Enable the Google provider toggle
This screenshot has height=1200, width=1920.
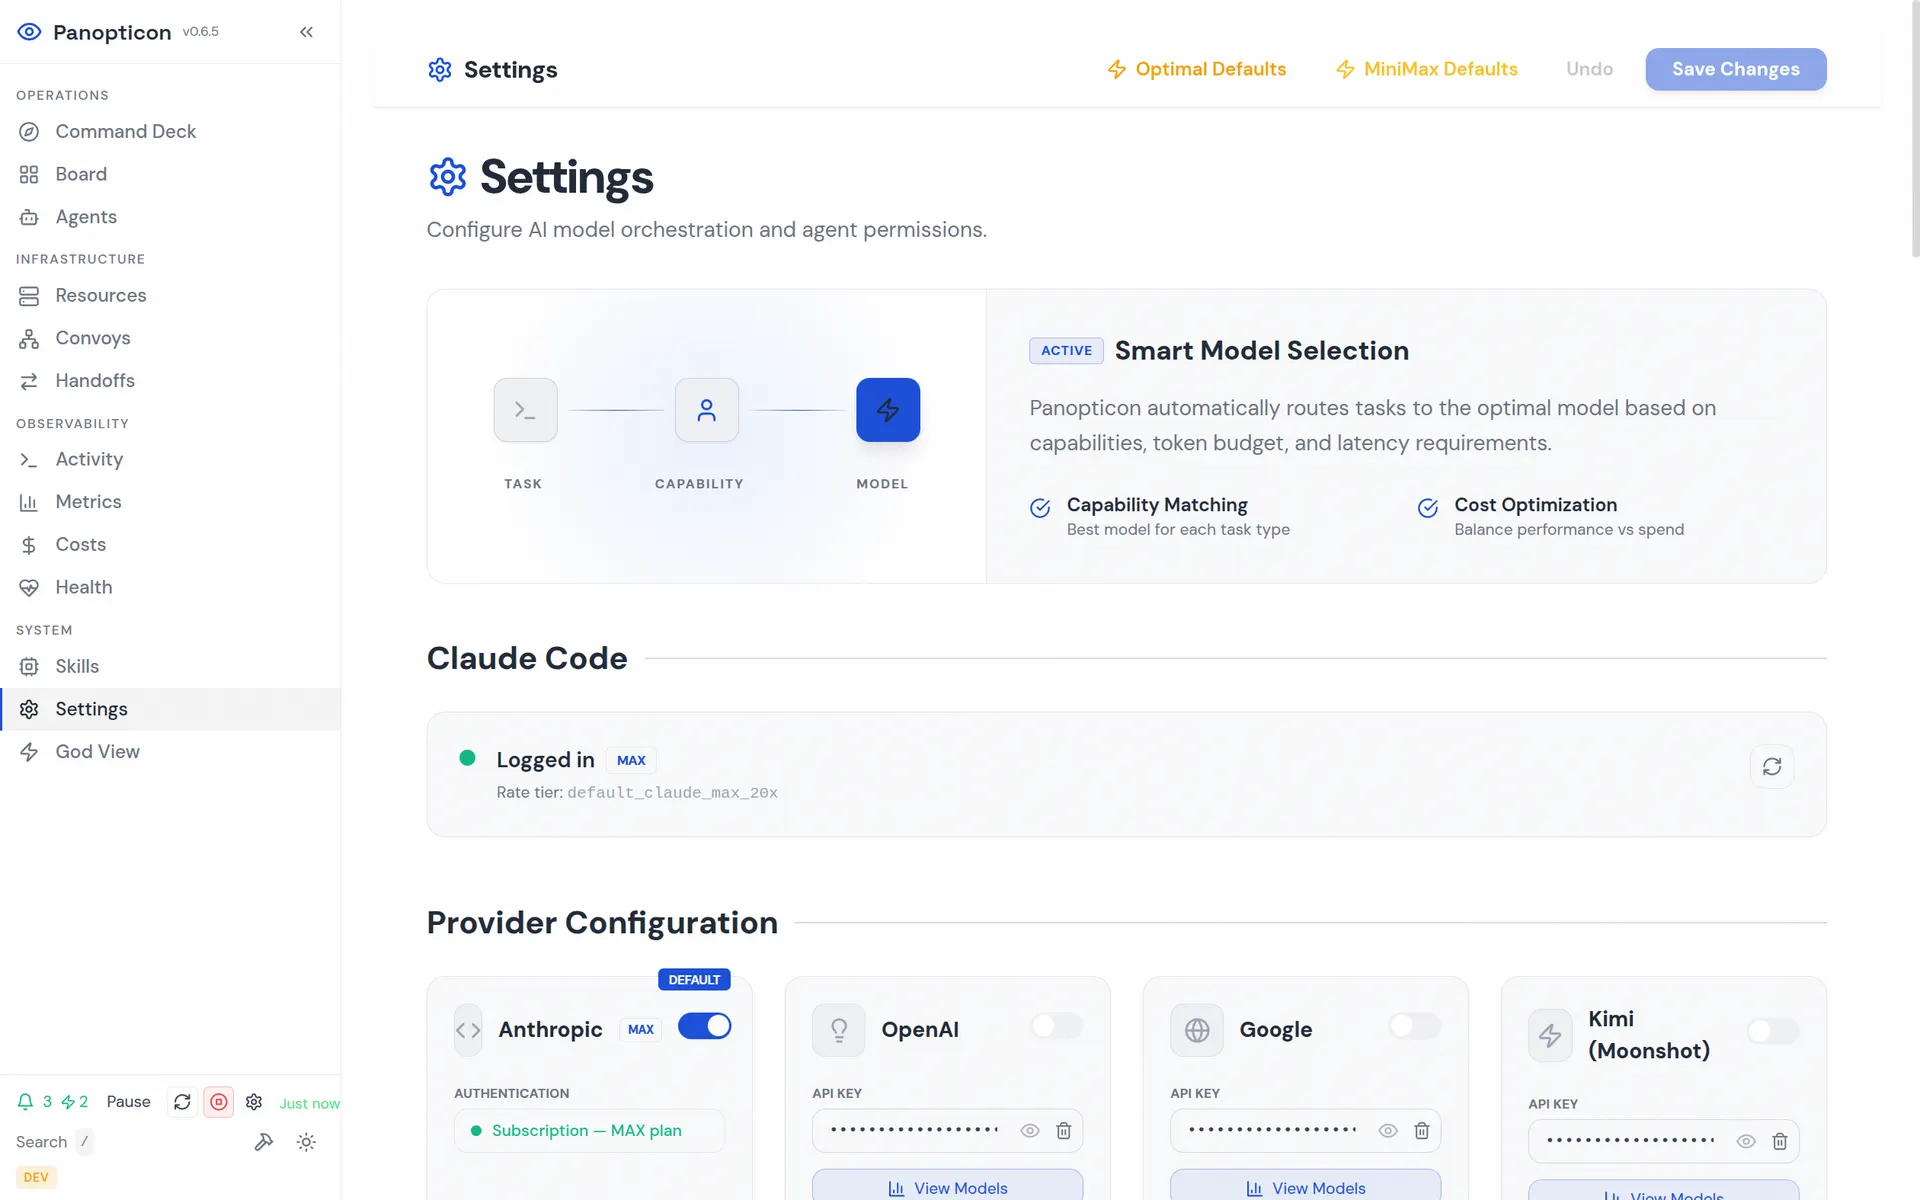[x=1415, y=1026]
